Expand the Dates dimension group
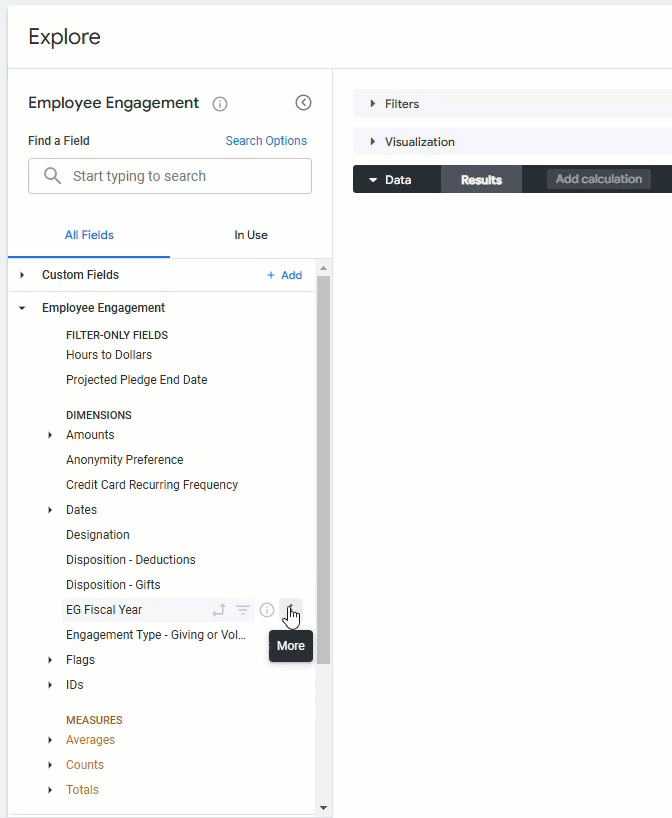The image size is (672, 818). pyautogui.click(x=50, y=510)
